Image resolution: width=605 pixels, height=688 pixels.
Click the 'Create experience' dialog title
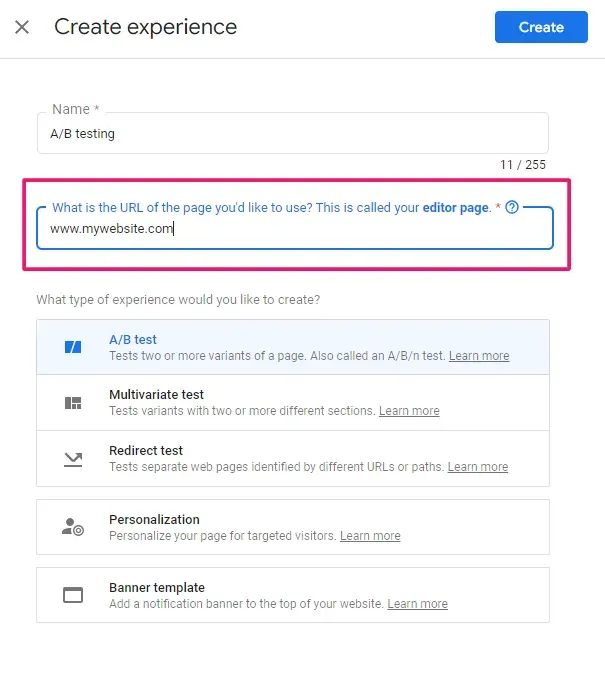(145, 27)
